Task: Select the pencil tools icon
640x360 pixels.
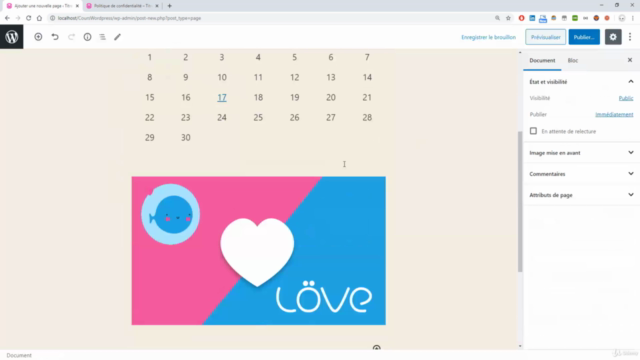Action: point(118,37)
